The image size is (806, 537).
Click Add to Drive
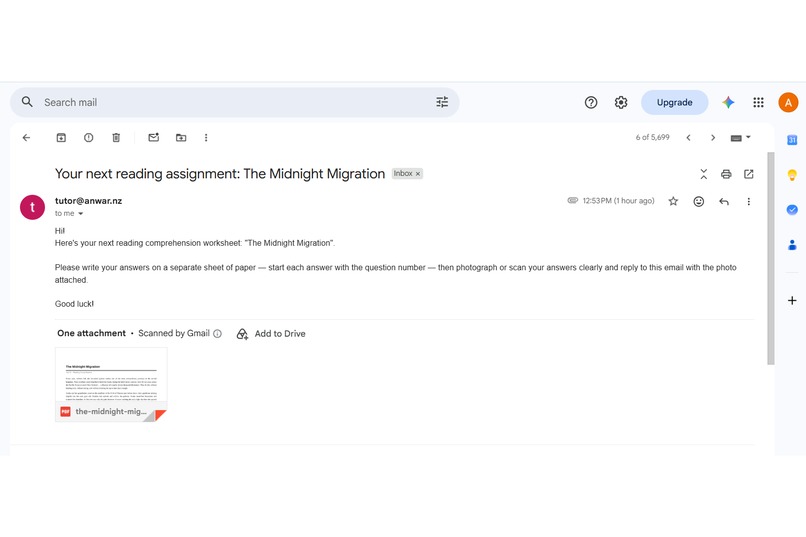(271, 334)
